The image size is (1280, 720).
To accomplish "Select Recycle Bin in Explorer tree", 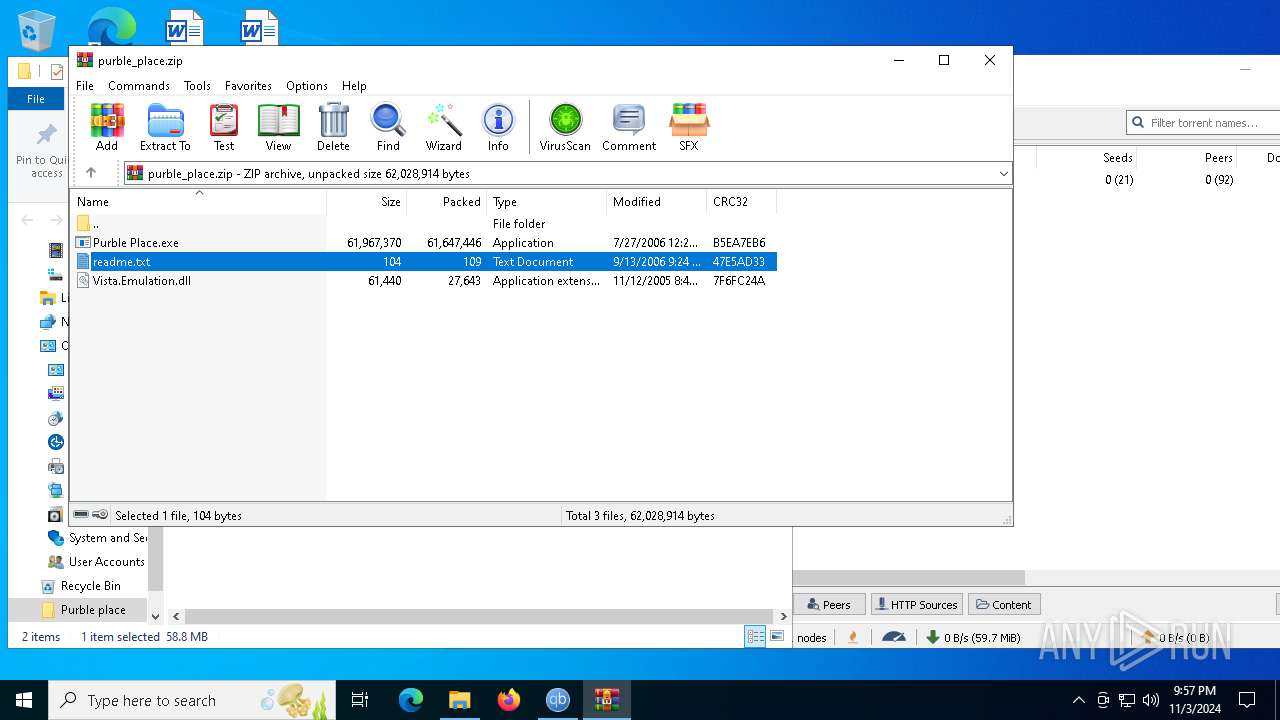I will pyautogui.click(x=90, y=586).
